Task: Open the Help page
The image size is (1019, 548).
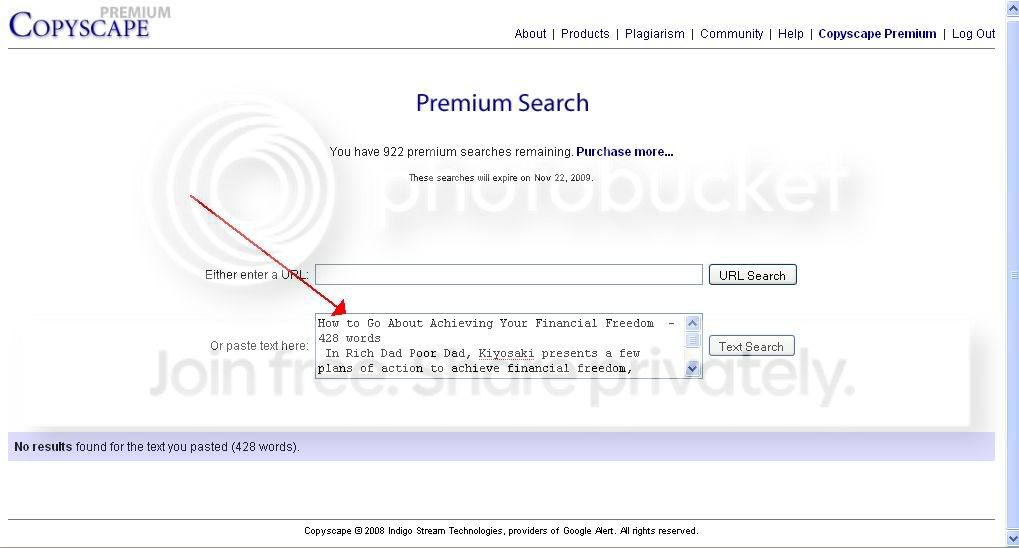Action: tap(790, 34)
